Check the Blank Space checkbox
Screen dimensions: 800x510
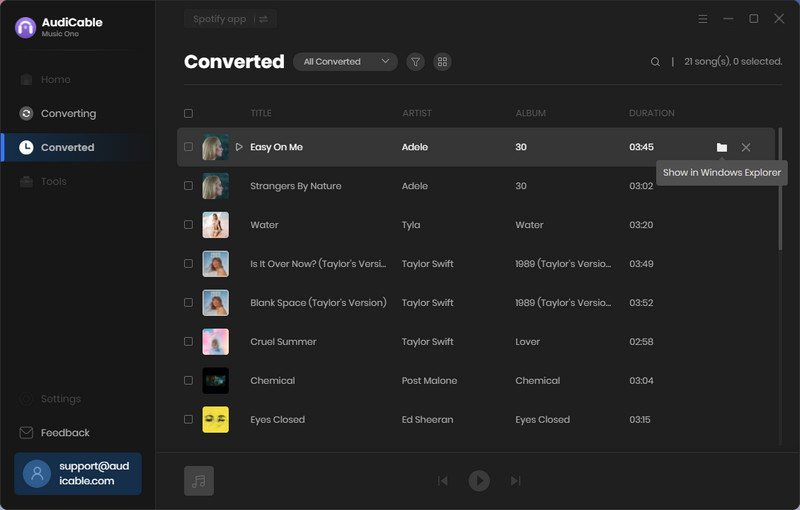point(188,302)
